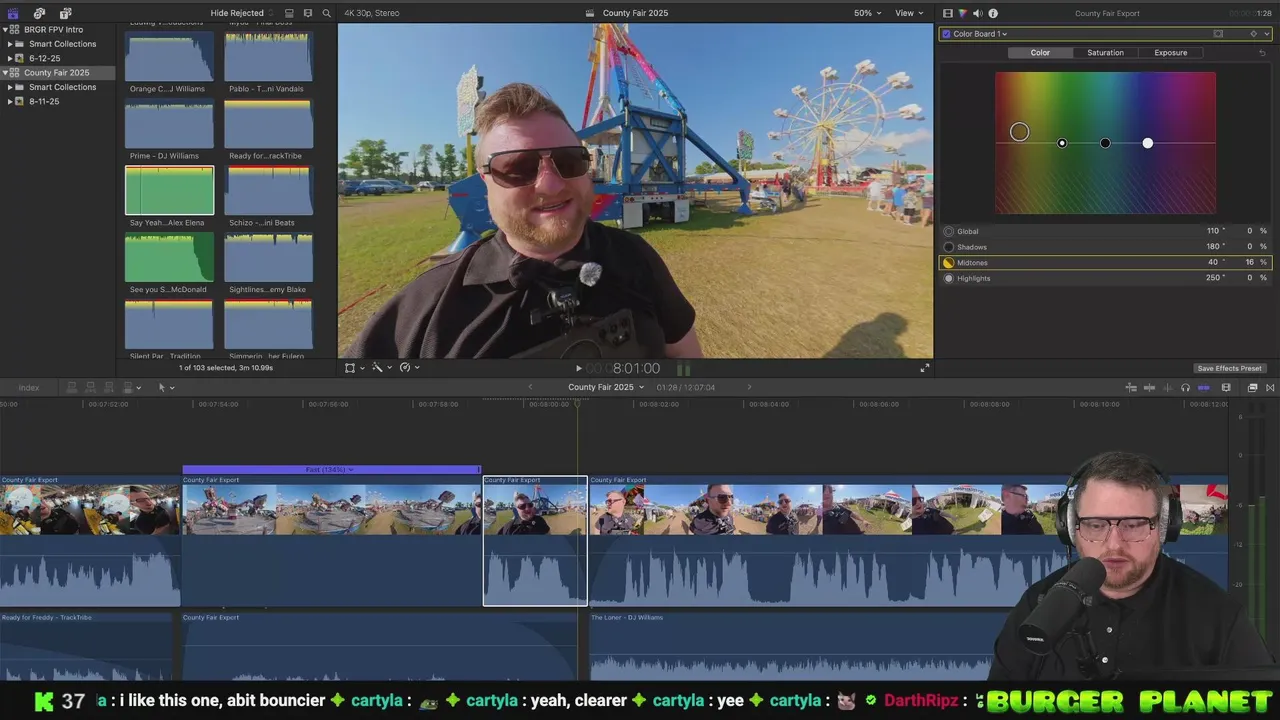
Task: Open the viewer View dropdown
Action: (x=909, y=13)
